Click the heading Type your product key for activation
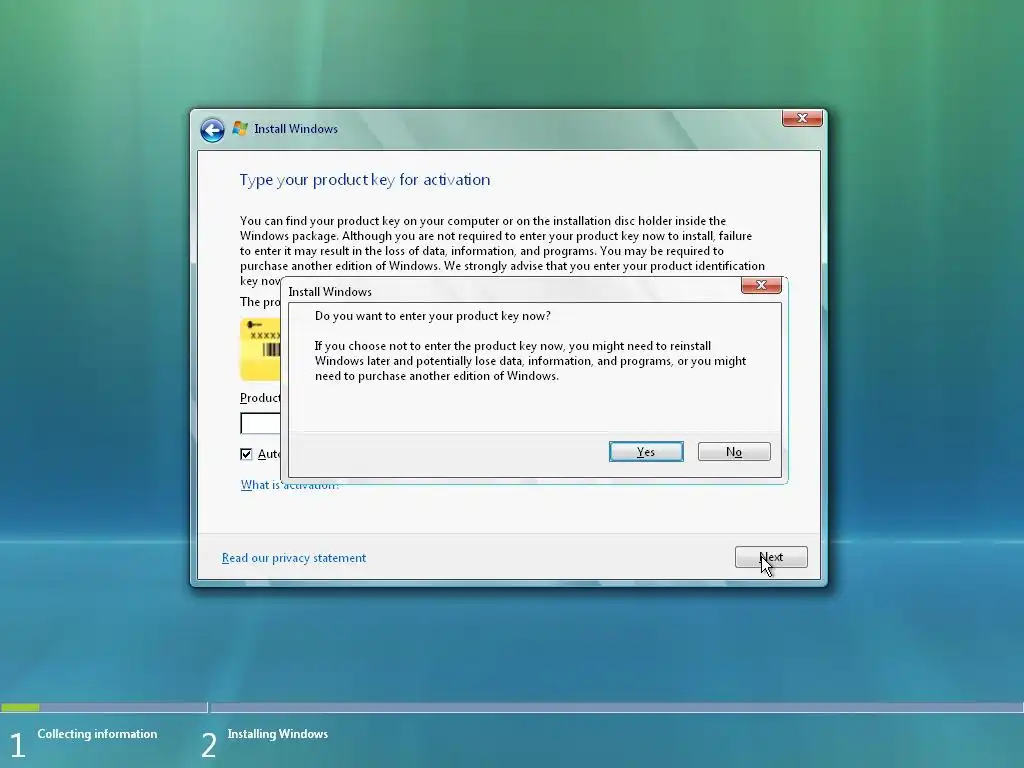The height and width of the screenshot is (768, 1024). [x=364, y=180]
